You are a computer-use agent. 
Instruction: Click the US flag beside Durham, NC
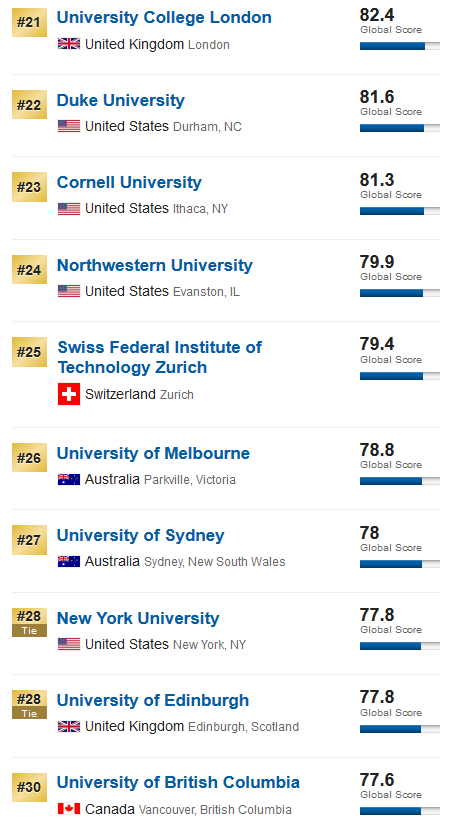[x=69, y=126]
